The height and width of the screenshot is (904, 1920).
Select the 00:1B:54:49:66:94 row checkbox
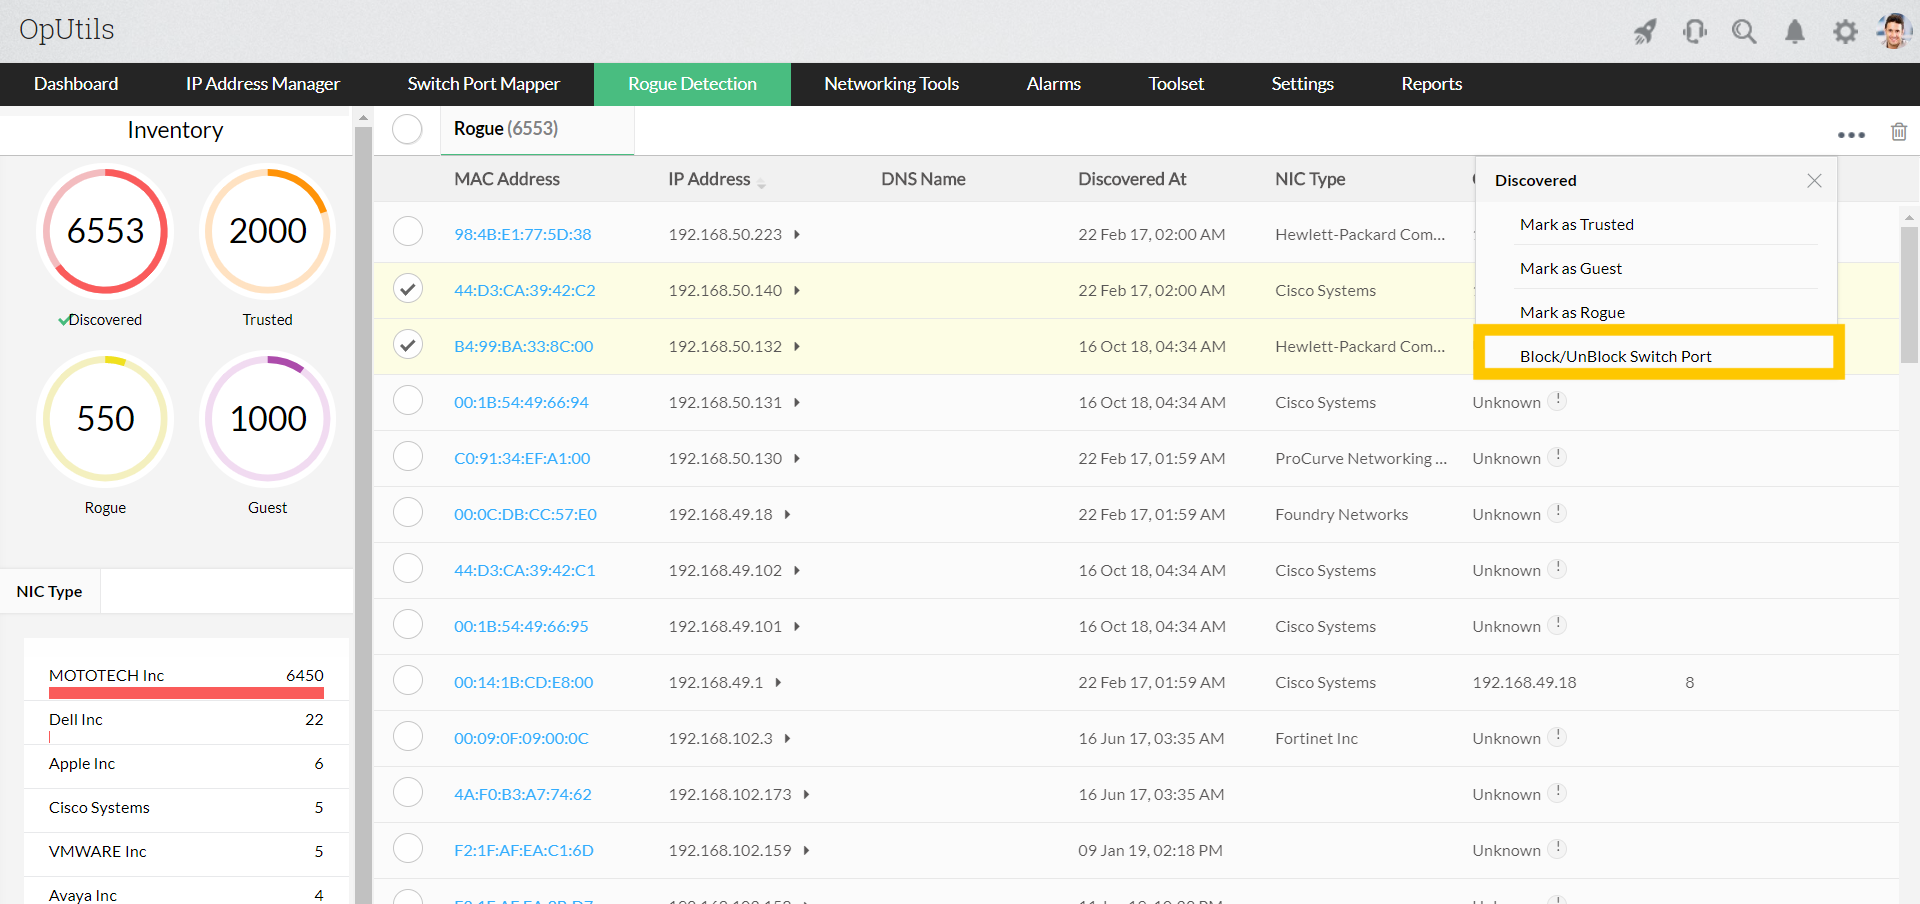[x=408, y=401]
